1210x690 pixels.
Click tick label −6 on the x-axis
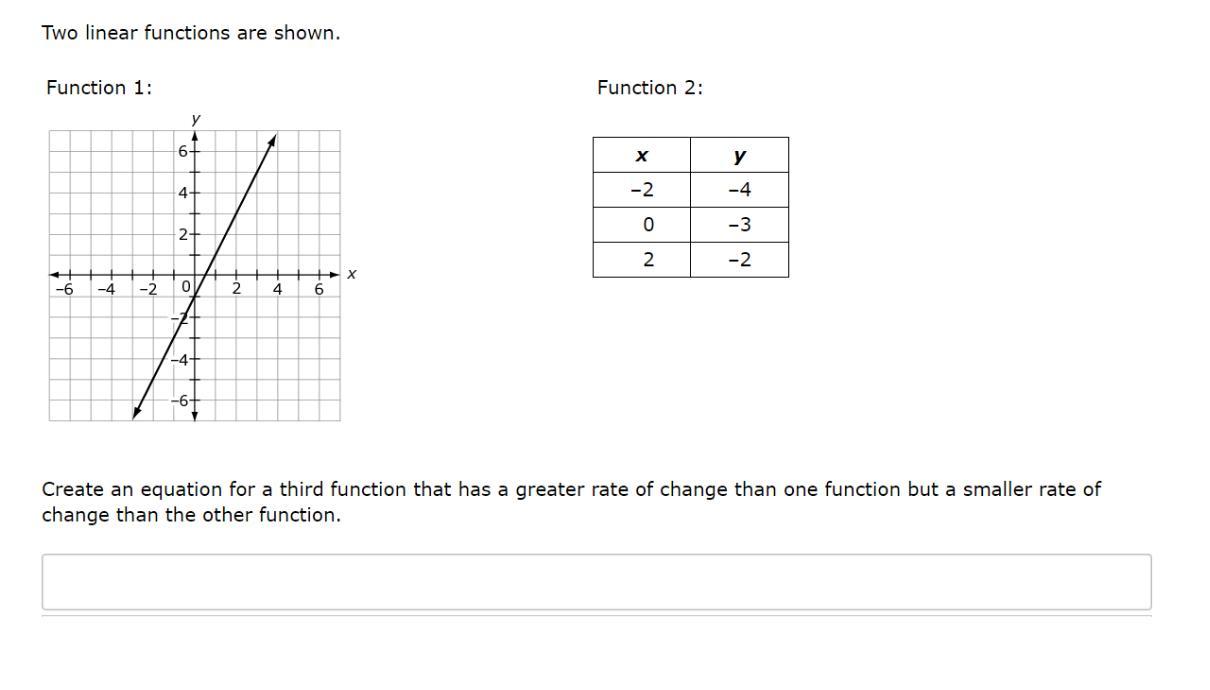(x=65, y=289)
